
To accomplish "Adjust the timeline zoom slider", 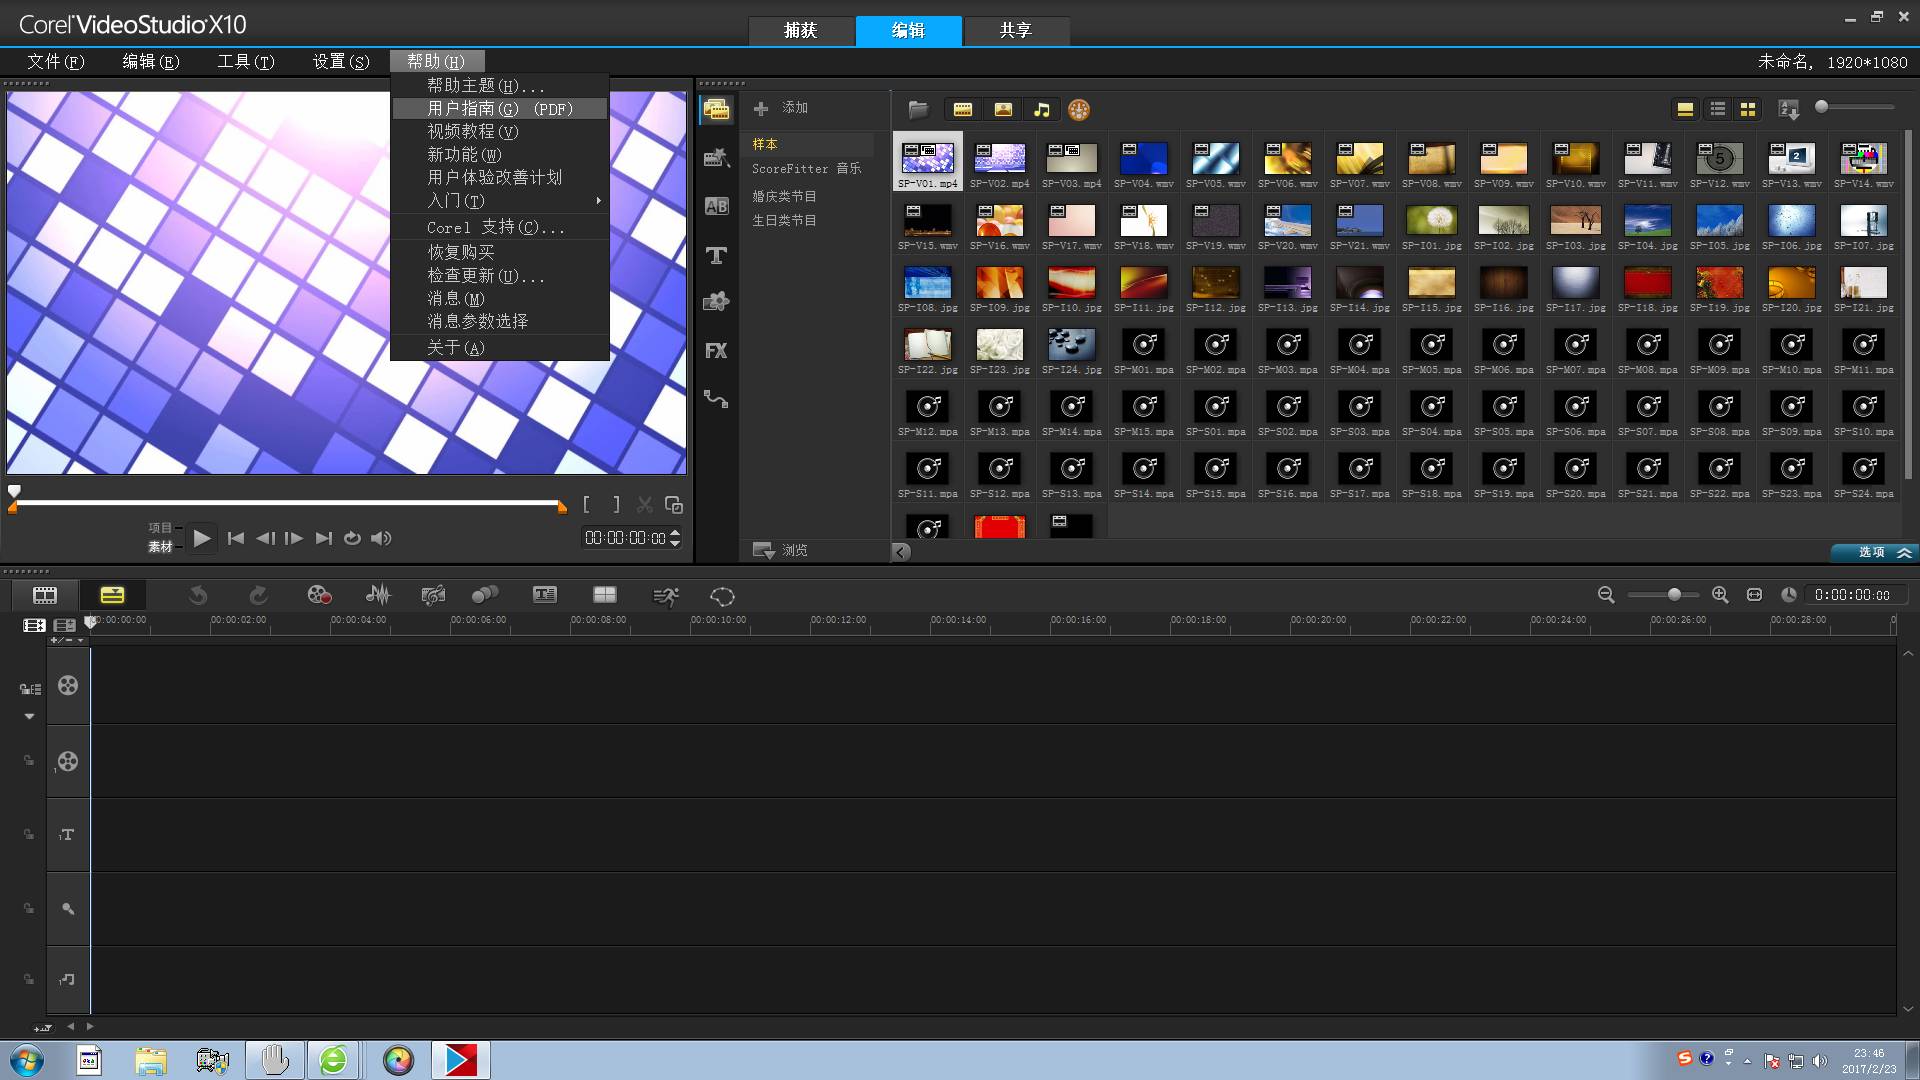I will coord(1663,595).
